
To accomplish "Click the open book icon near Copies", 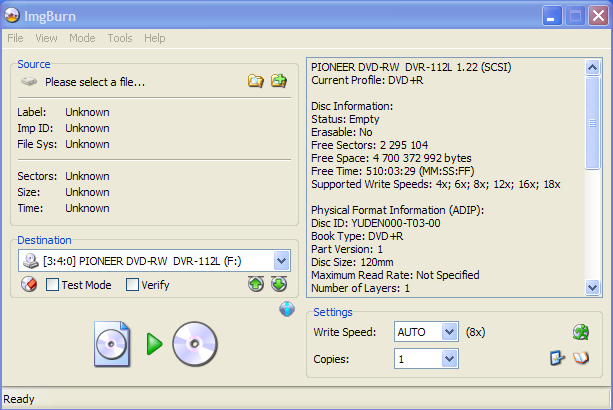I will pos(581,358).
